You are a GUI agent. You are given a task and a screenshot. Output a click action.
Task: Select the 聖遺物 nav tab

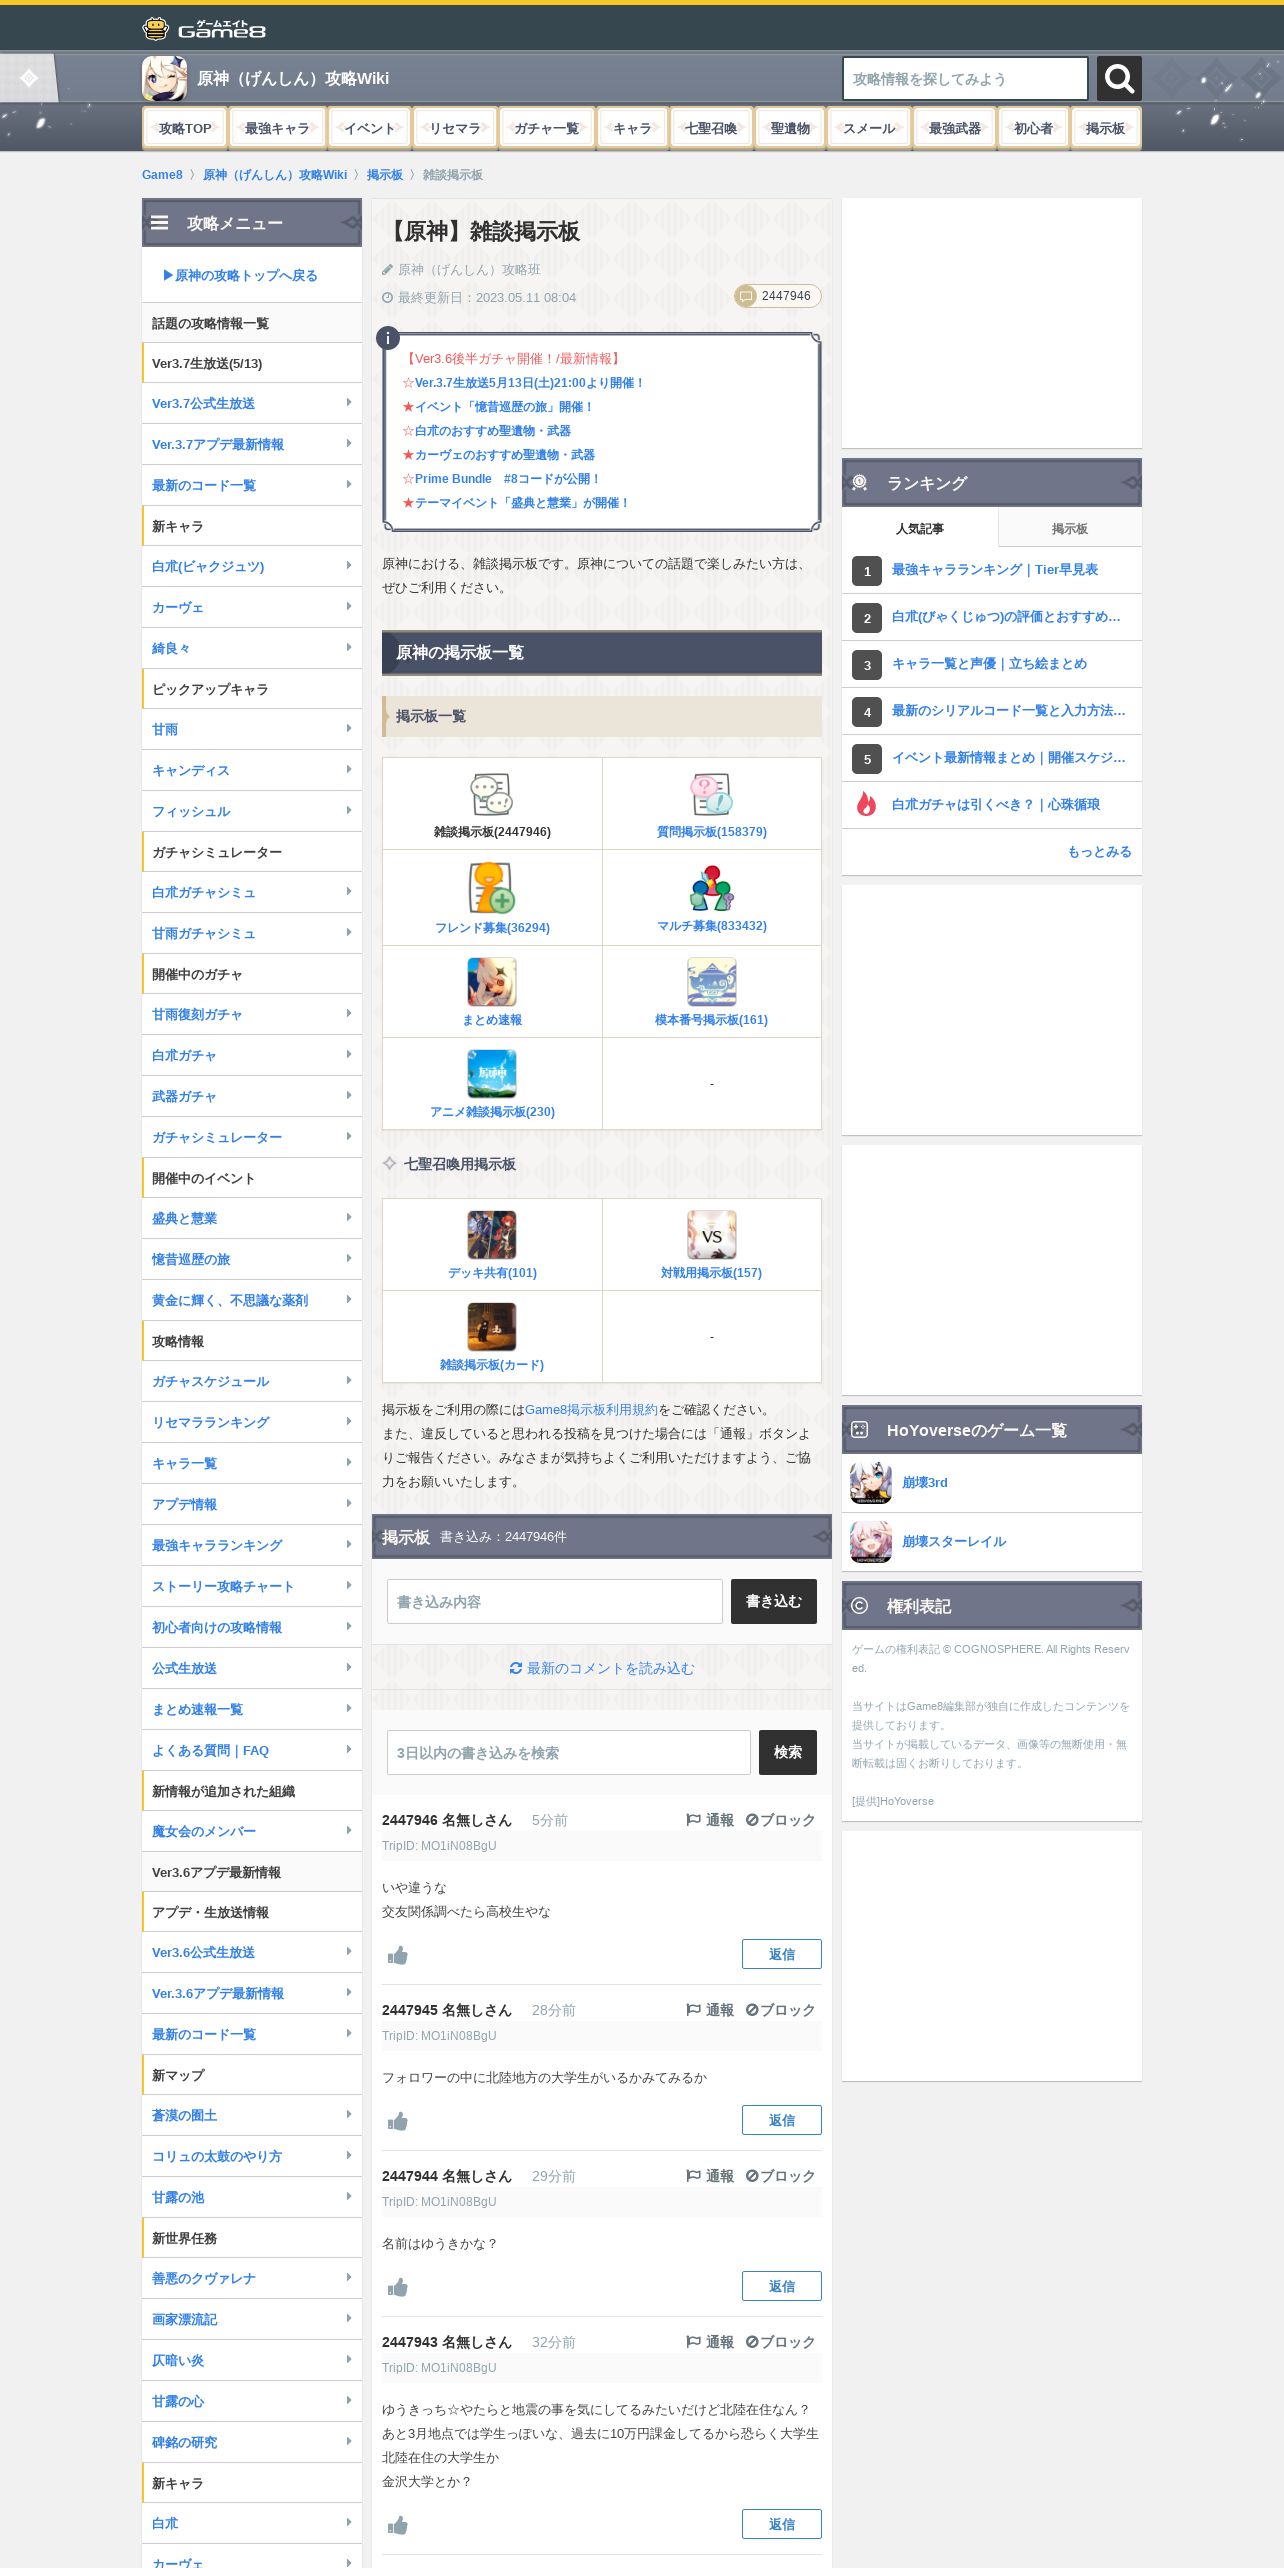point(790,128)
